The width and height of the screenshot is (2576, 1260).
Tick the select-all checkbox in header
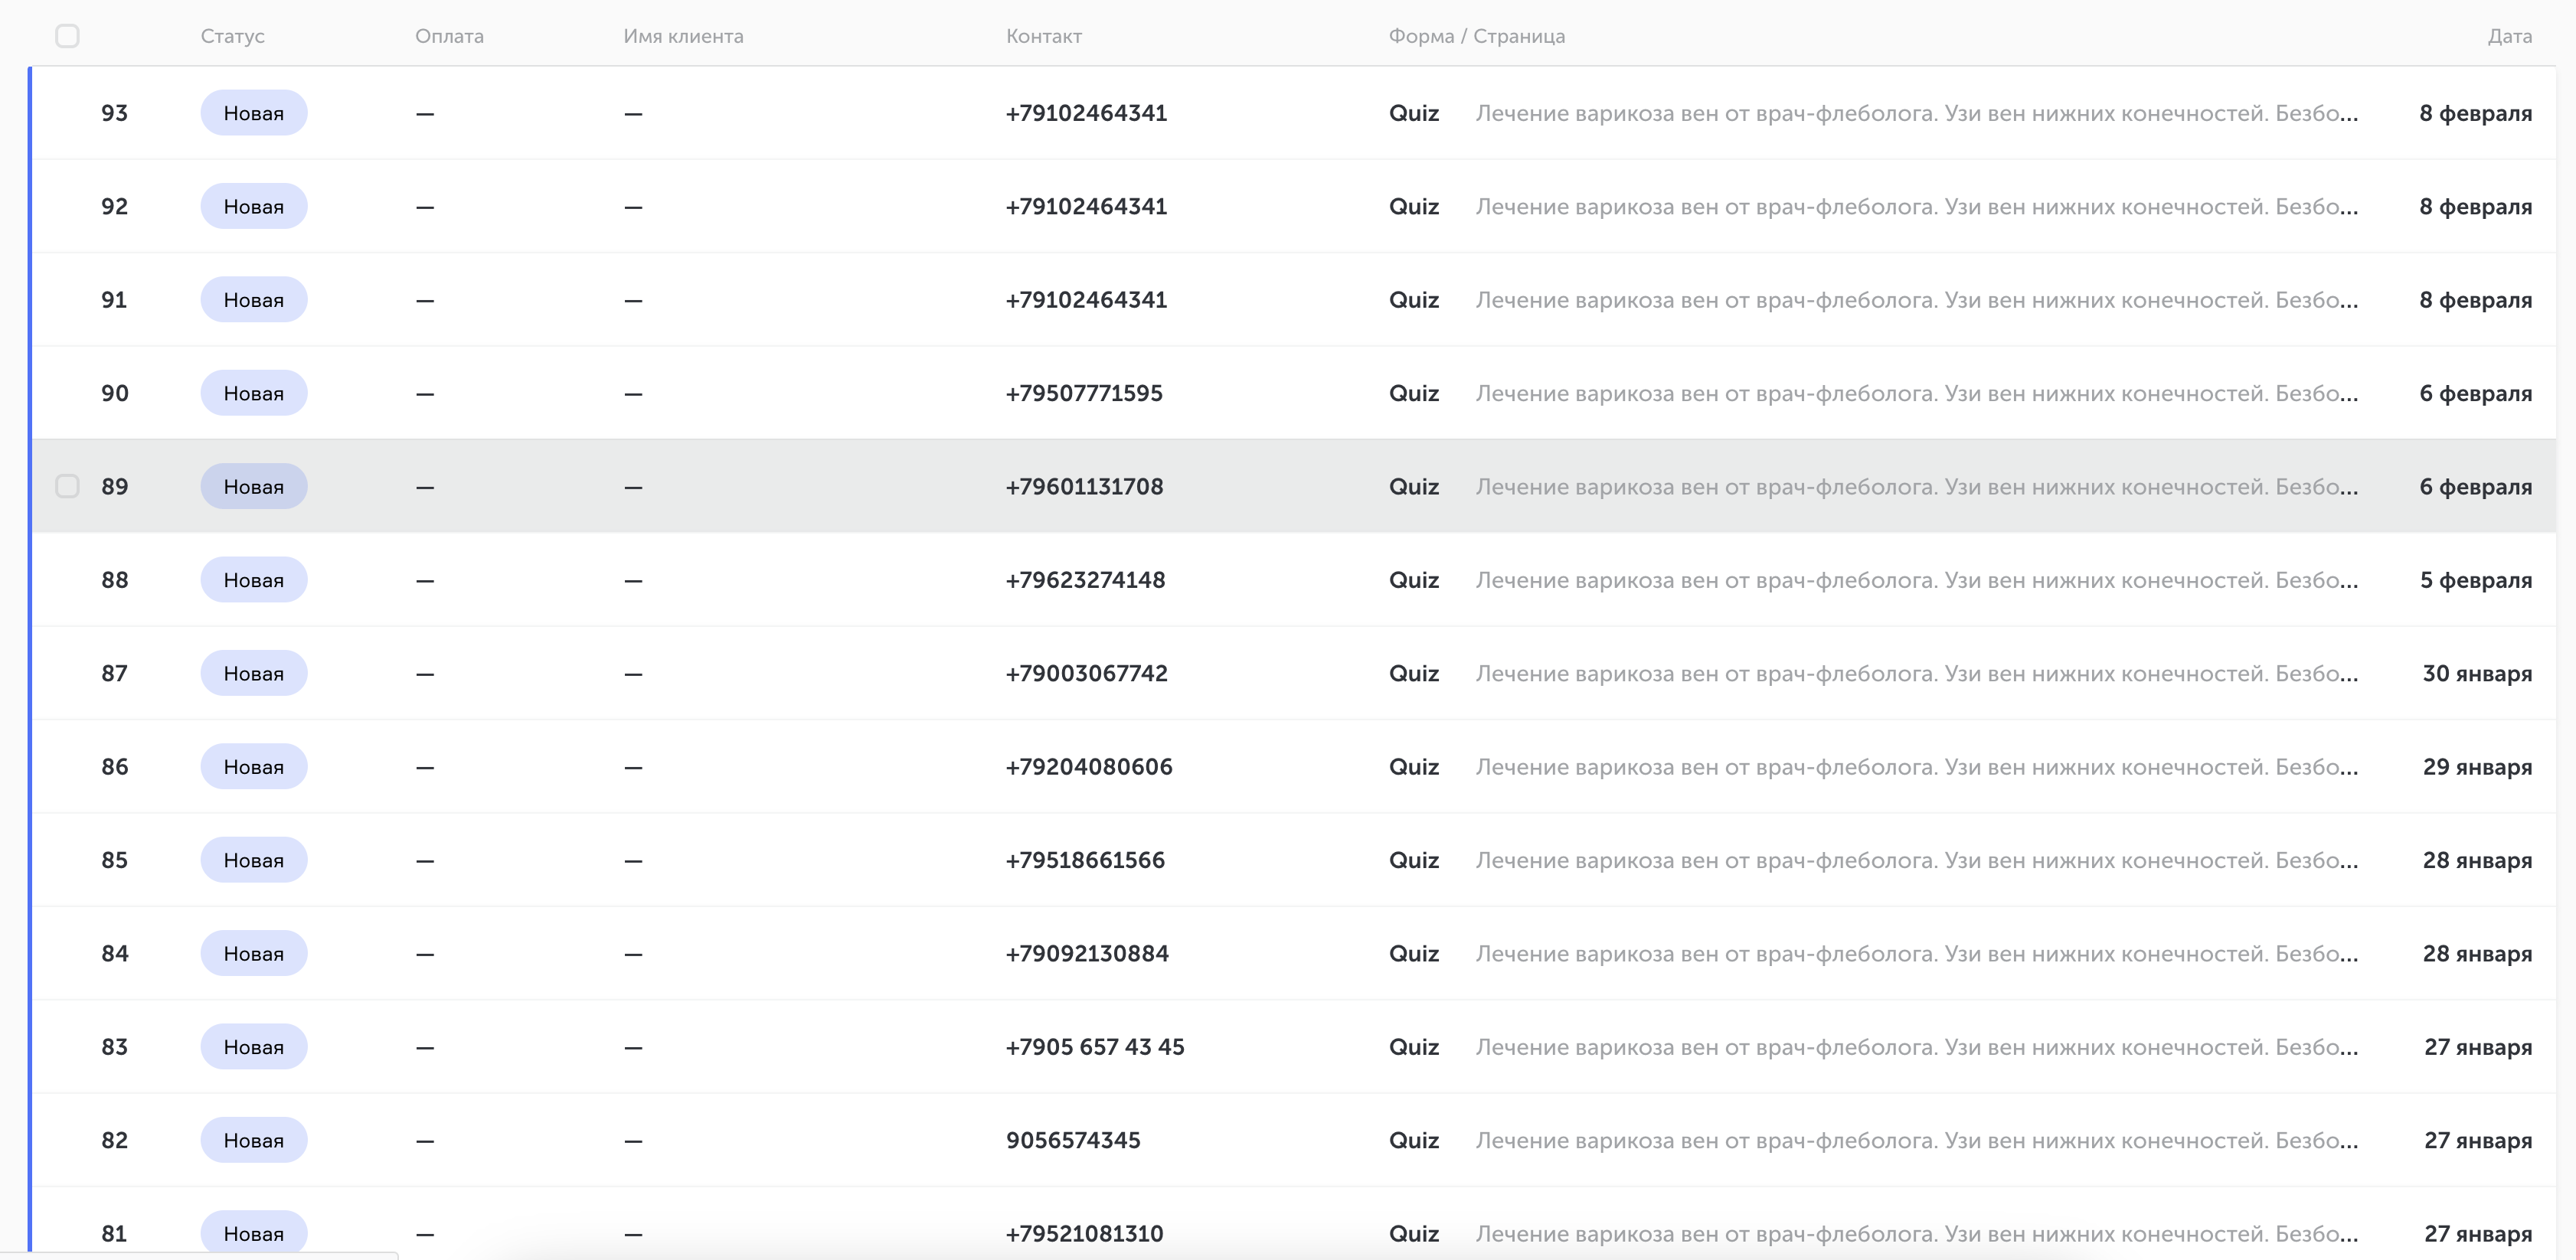pyautogui.click(x=67, y=36)
